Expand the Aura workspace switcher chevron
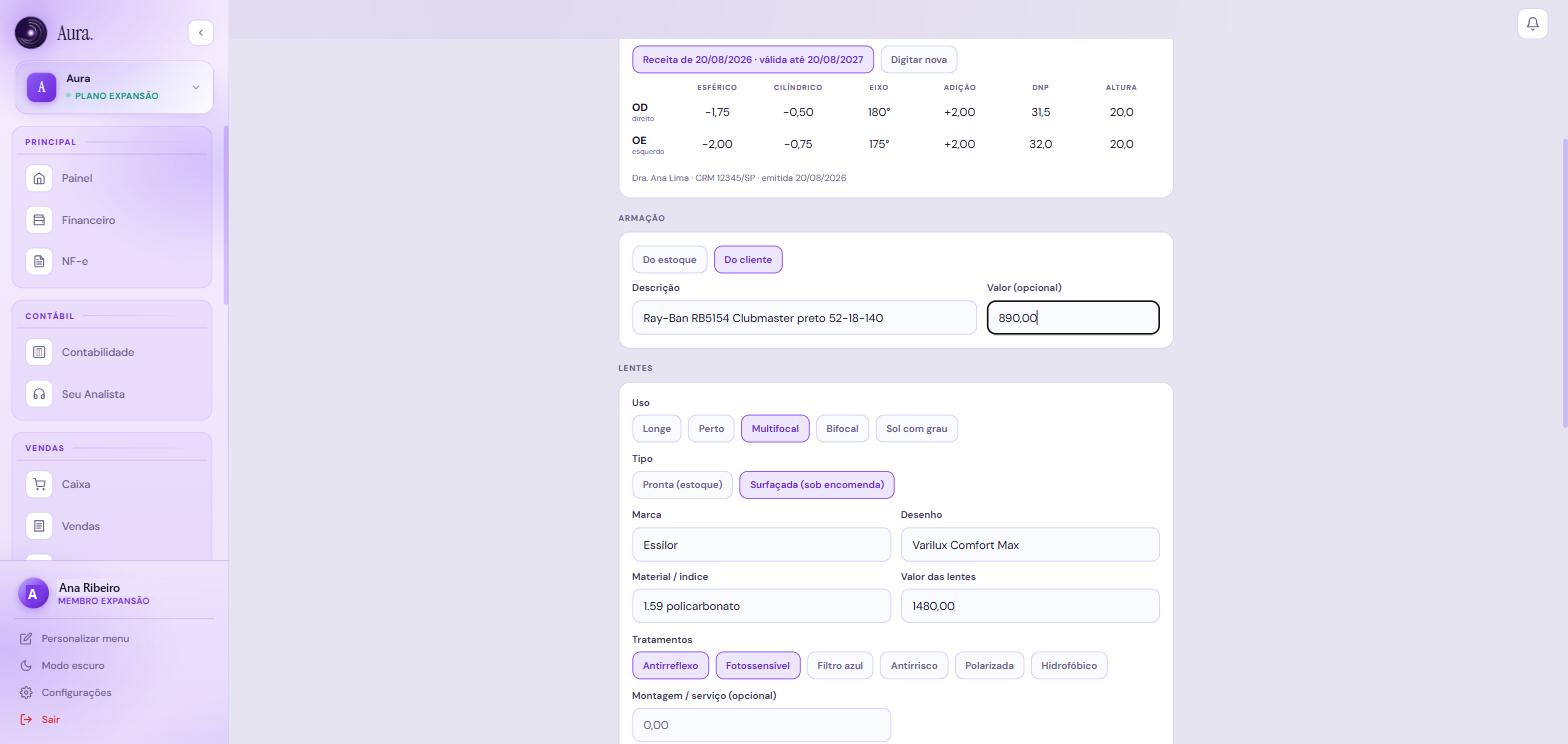Image resolution: width=1568 pixels, height=744 pixels. tap(195, 87)
